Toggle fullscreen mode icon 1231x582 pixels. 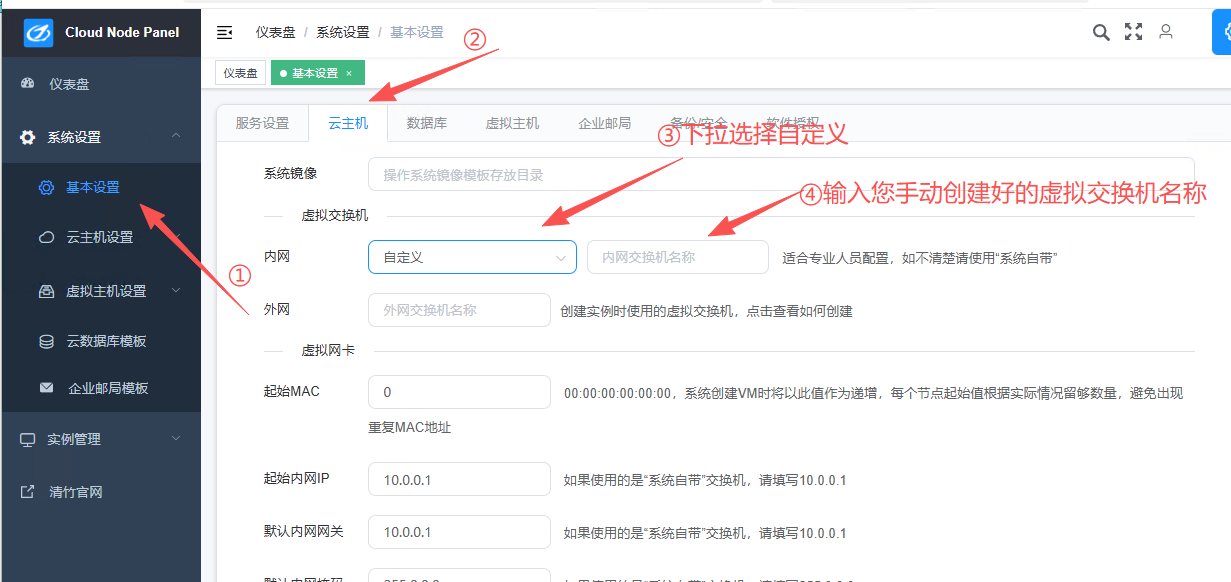(x=1133, y=32)
